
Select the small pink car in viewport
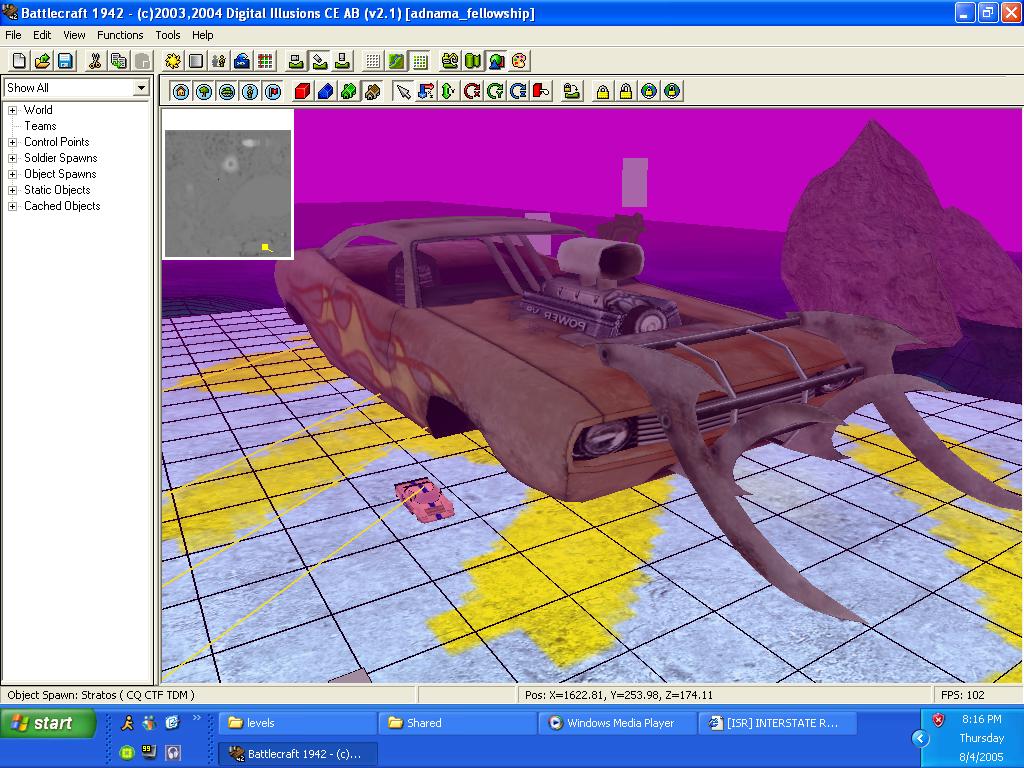tap(424, 501)
